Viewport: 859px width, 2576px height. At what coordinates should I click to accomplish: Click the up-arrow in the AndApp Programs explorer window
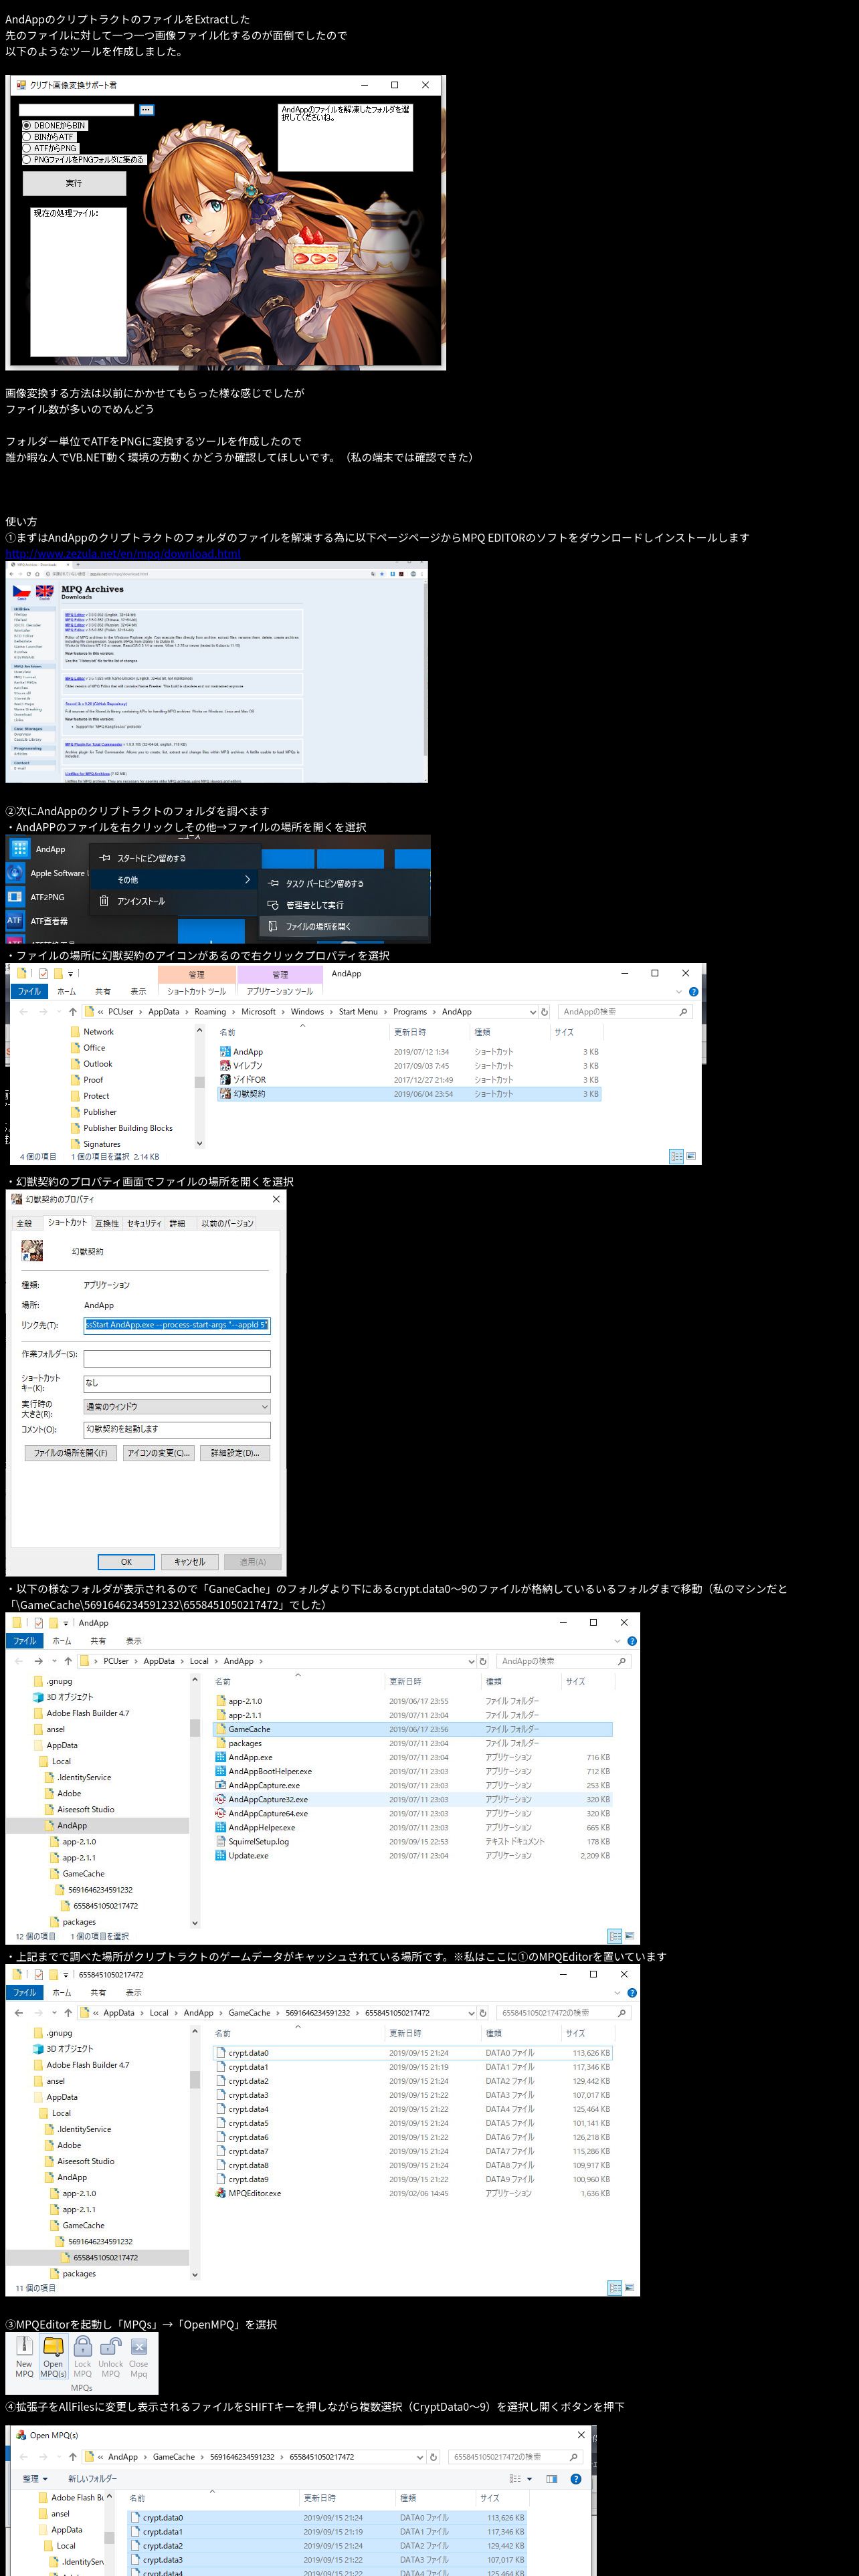pos(72,1011)
